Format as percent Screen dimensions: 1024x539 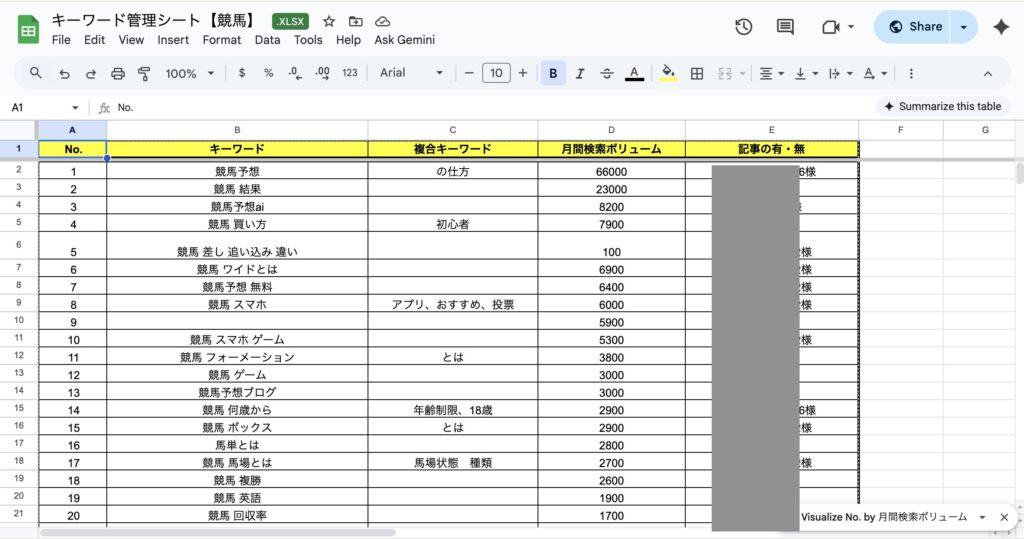click(x=268, y=73)
